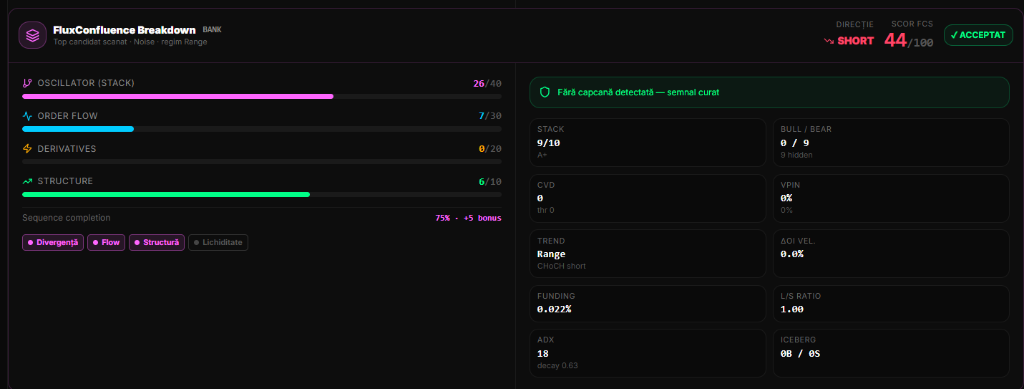Click the Order Flow progress bar
This screenshot has height=389, width=1024.
(262, 129)
